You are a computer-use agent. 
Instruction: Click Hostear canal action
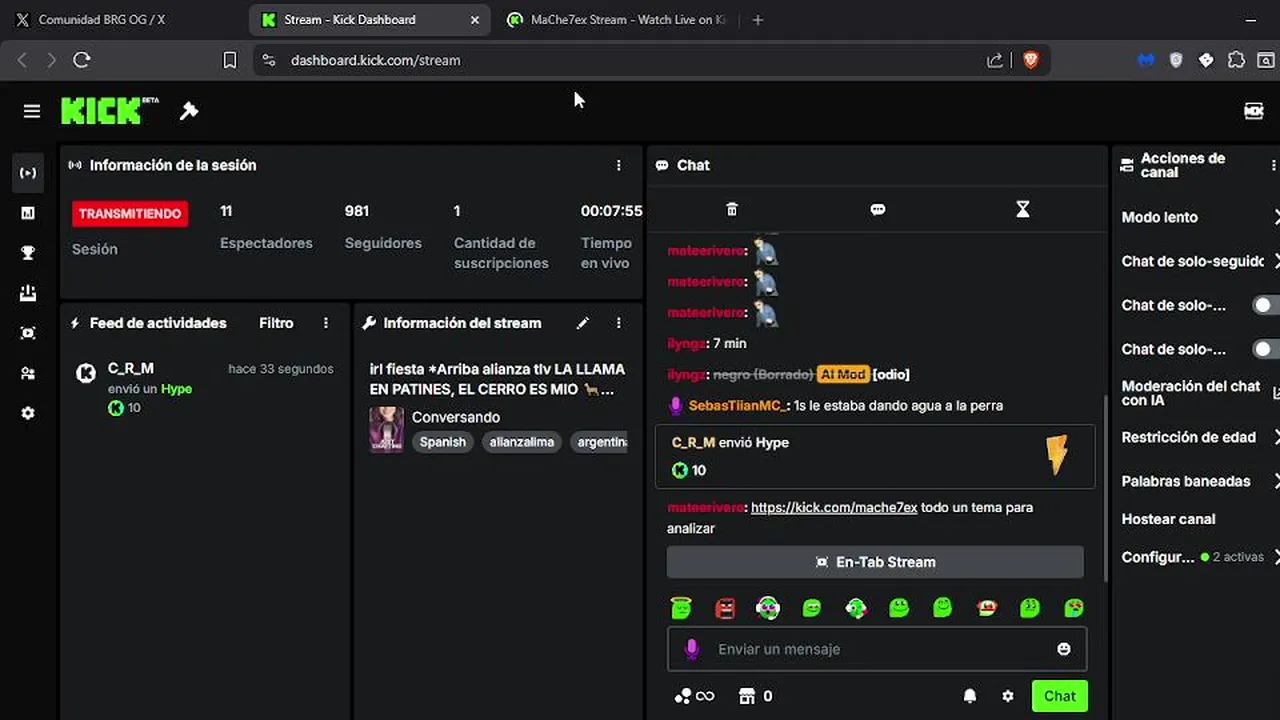click(1168, 519)
